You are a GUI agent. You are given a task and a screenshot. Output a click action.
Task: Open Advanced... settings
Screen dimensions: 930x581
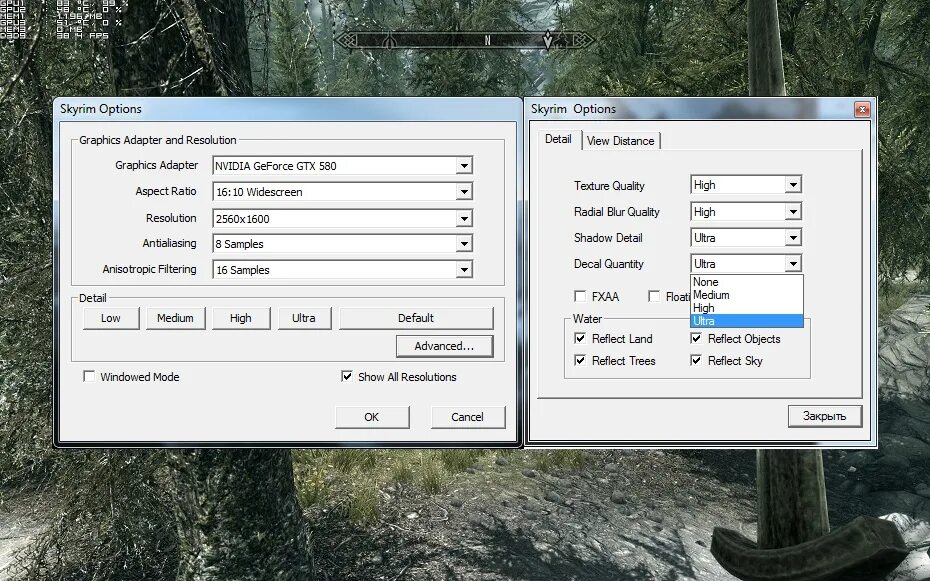point(444,346)
